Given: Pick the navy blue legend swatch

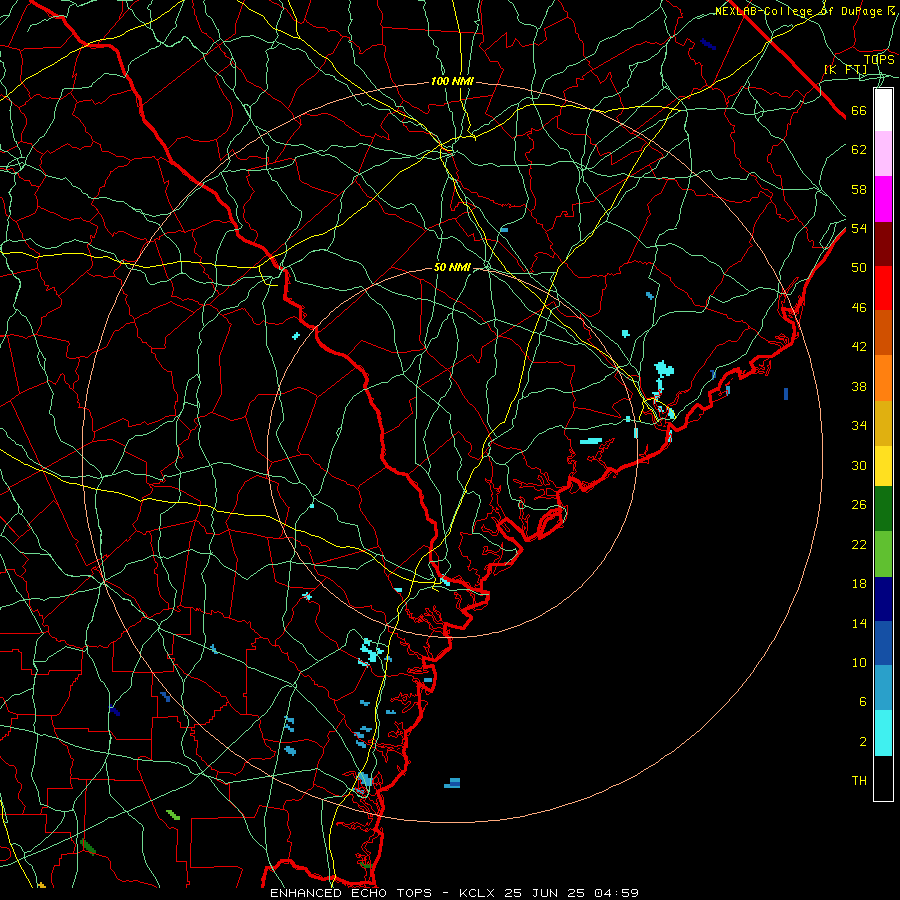Looking at the screenshot, I should [x=883, y=599].
